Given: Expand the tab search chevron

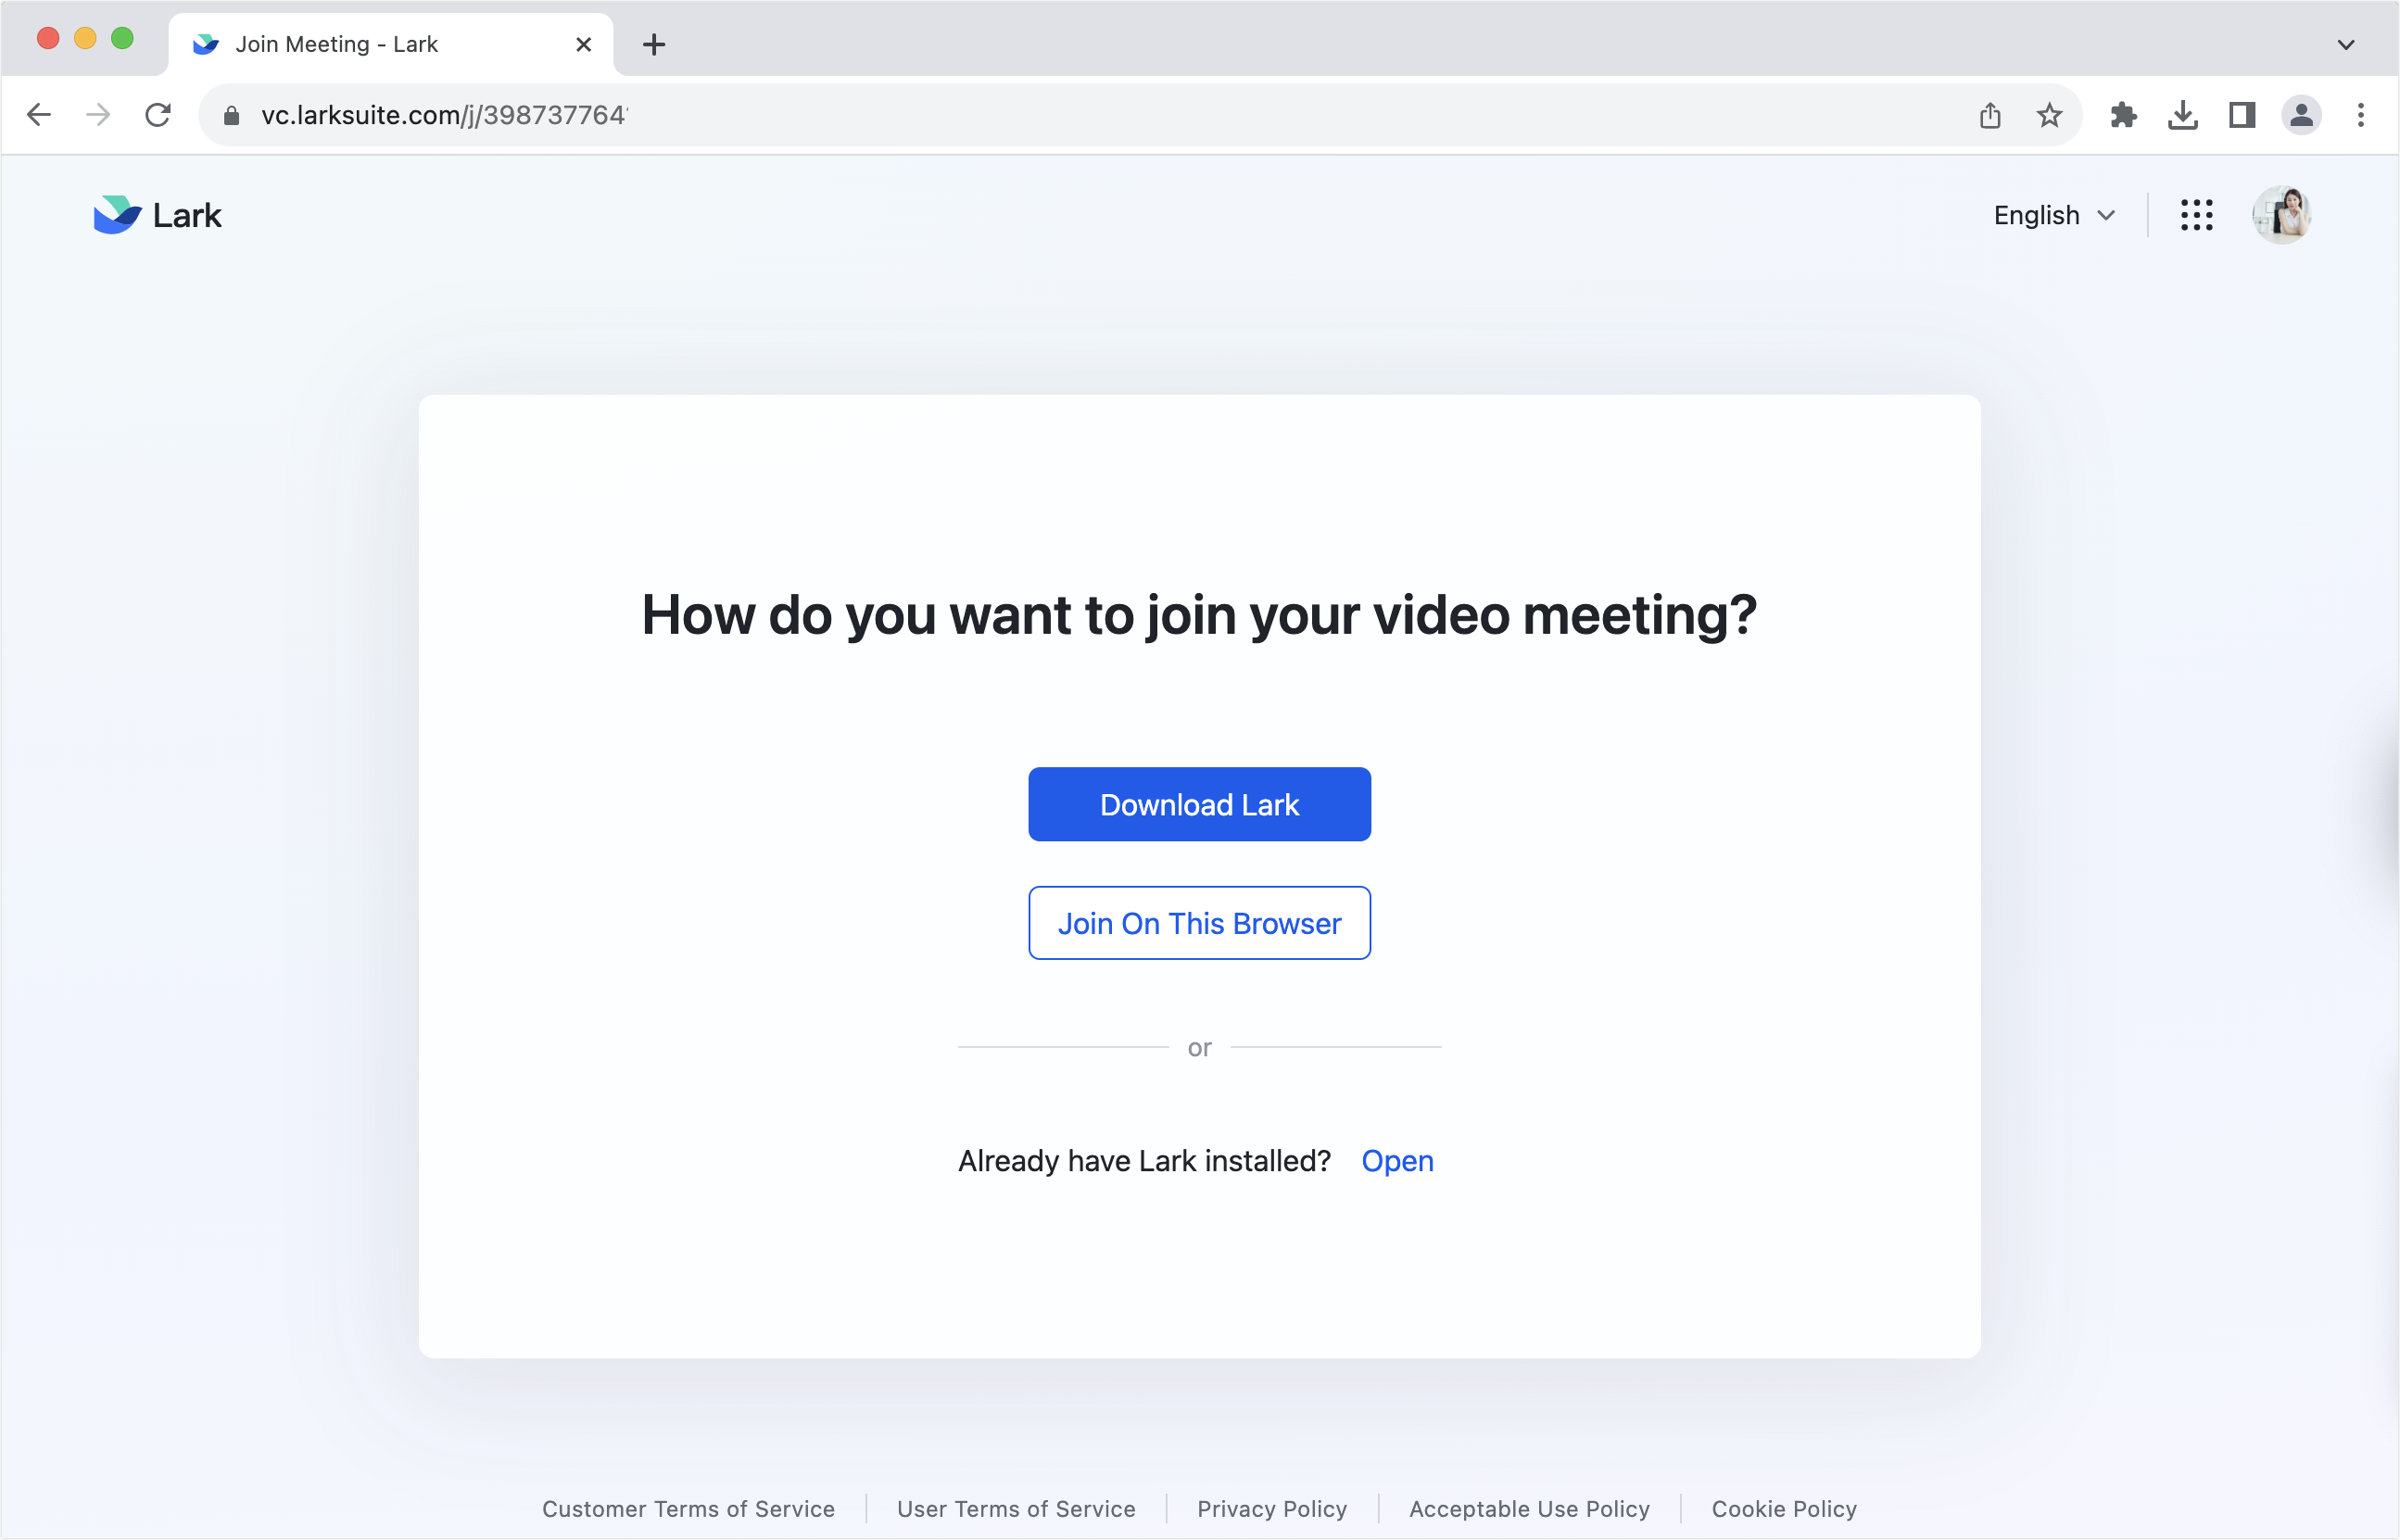Looking at the screenshot, I should pos(2346,44).
